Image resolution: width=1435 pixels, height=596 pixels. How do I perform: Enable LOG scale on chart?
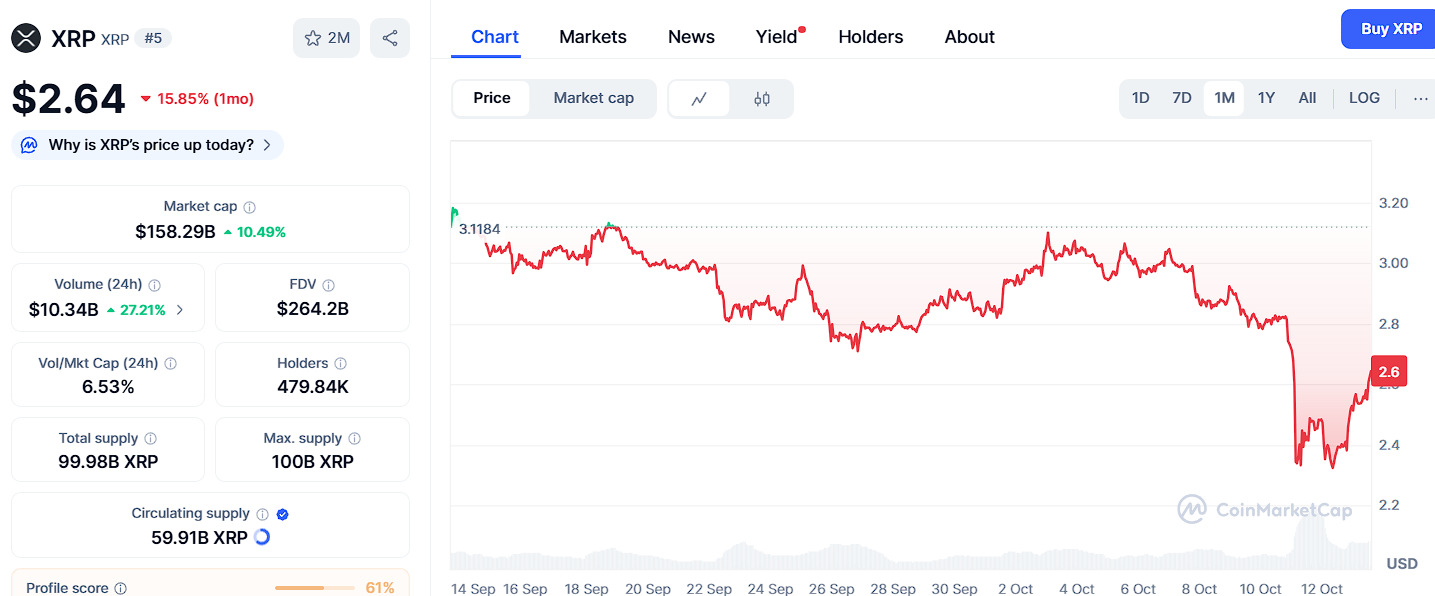[x=1364, y=98]
